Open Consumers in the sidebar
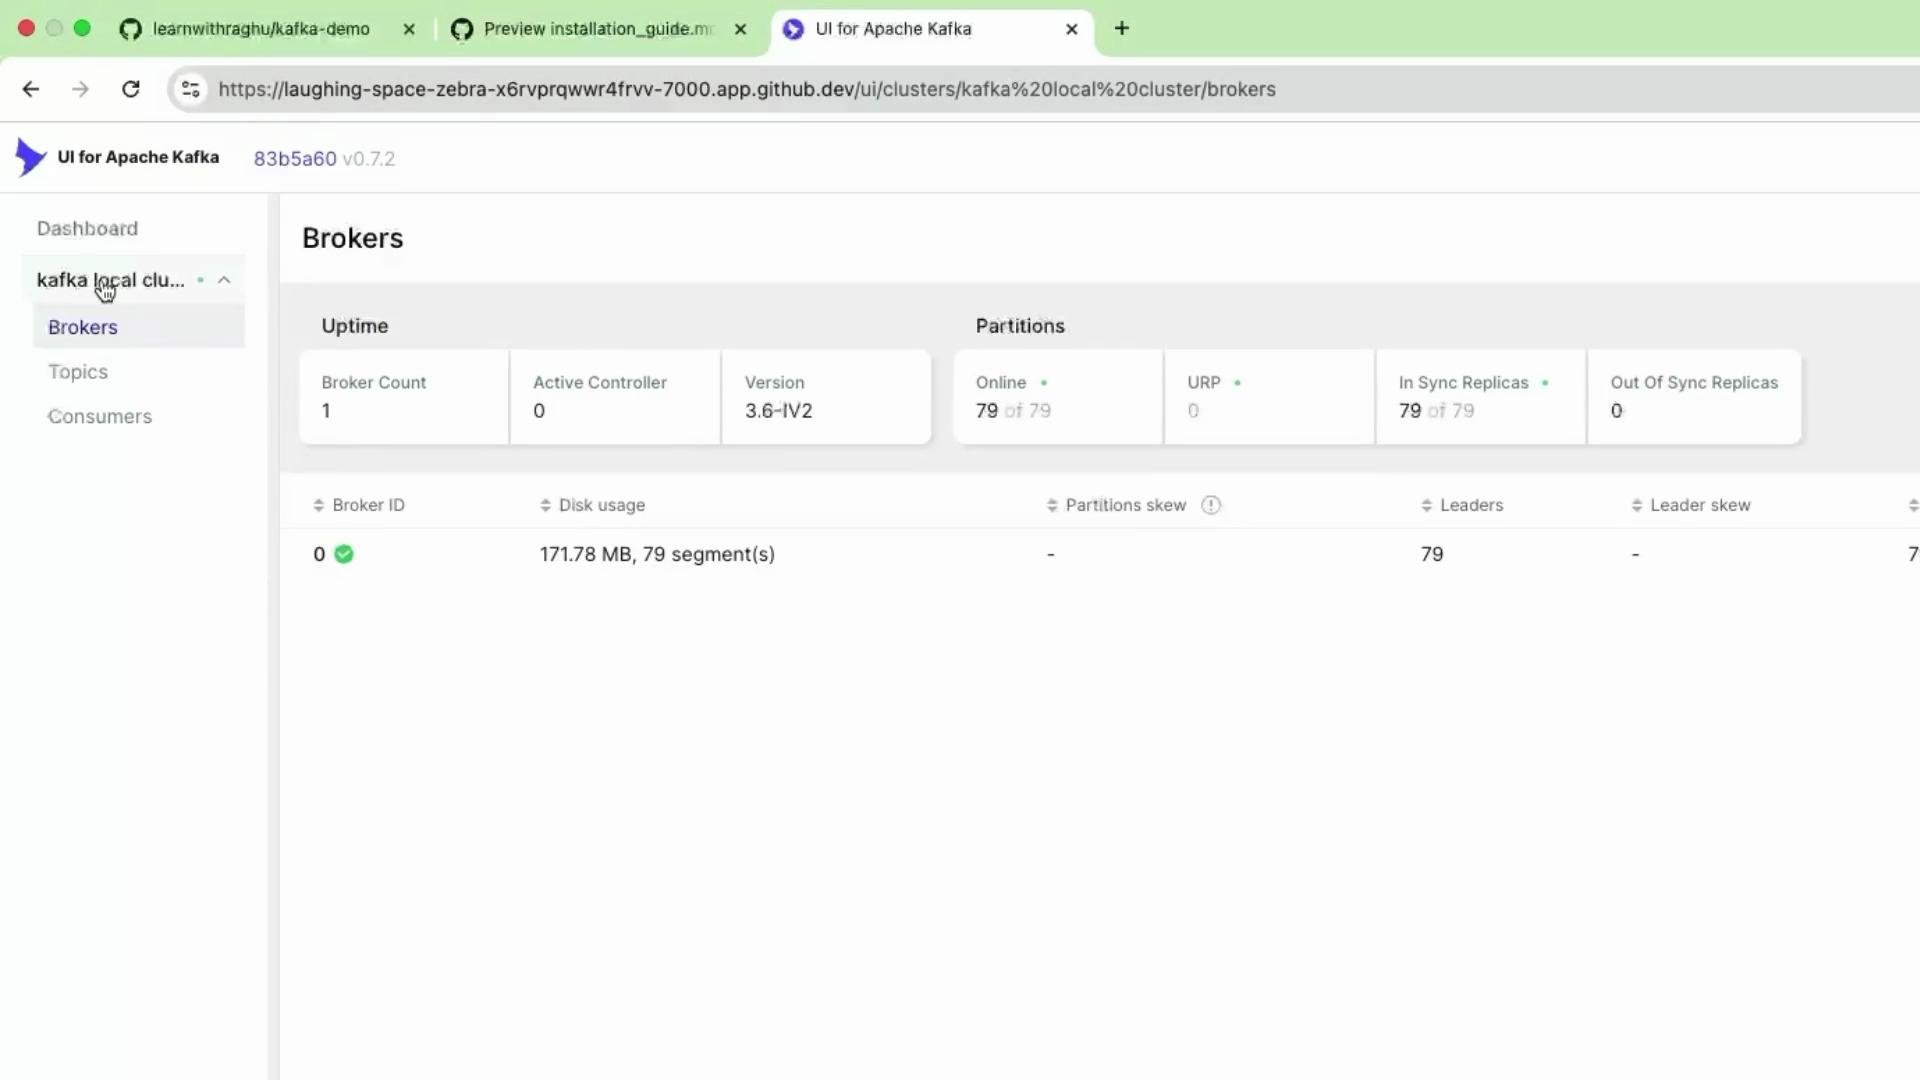Viewport: 1920px width, 1080px height. tap(100, 416)
